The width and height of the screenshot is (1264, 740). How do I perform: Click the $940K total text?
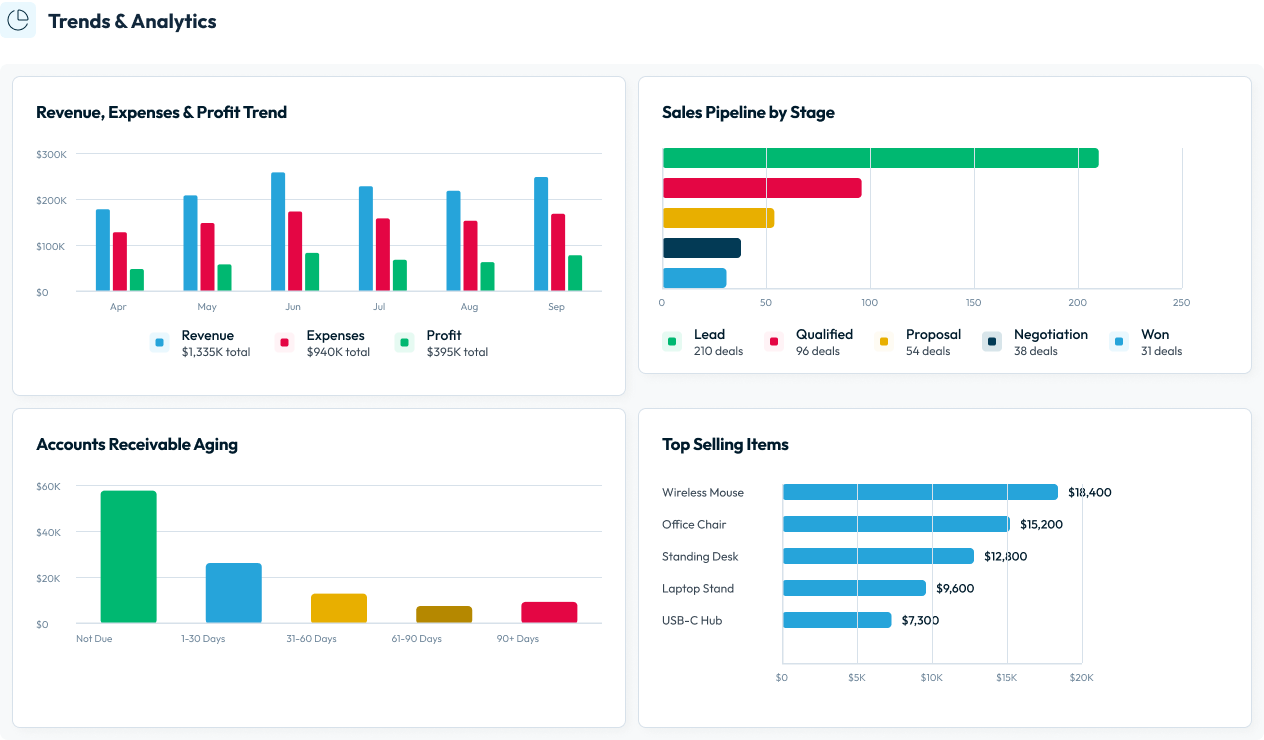point(338,352)
